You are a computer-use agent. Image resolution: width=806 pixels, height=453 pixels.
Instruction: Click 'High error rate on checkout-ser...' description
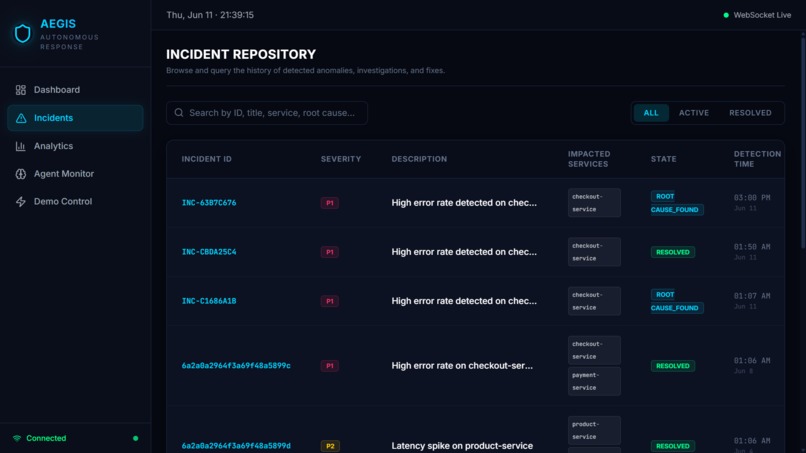pos(462,366)
